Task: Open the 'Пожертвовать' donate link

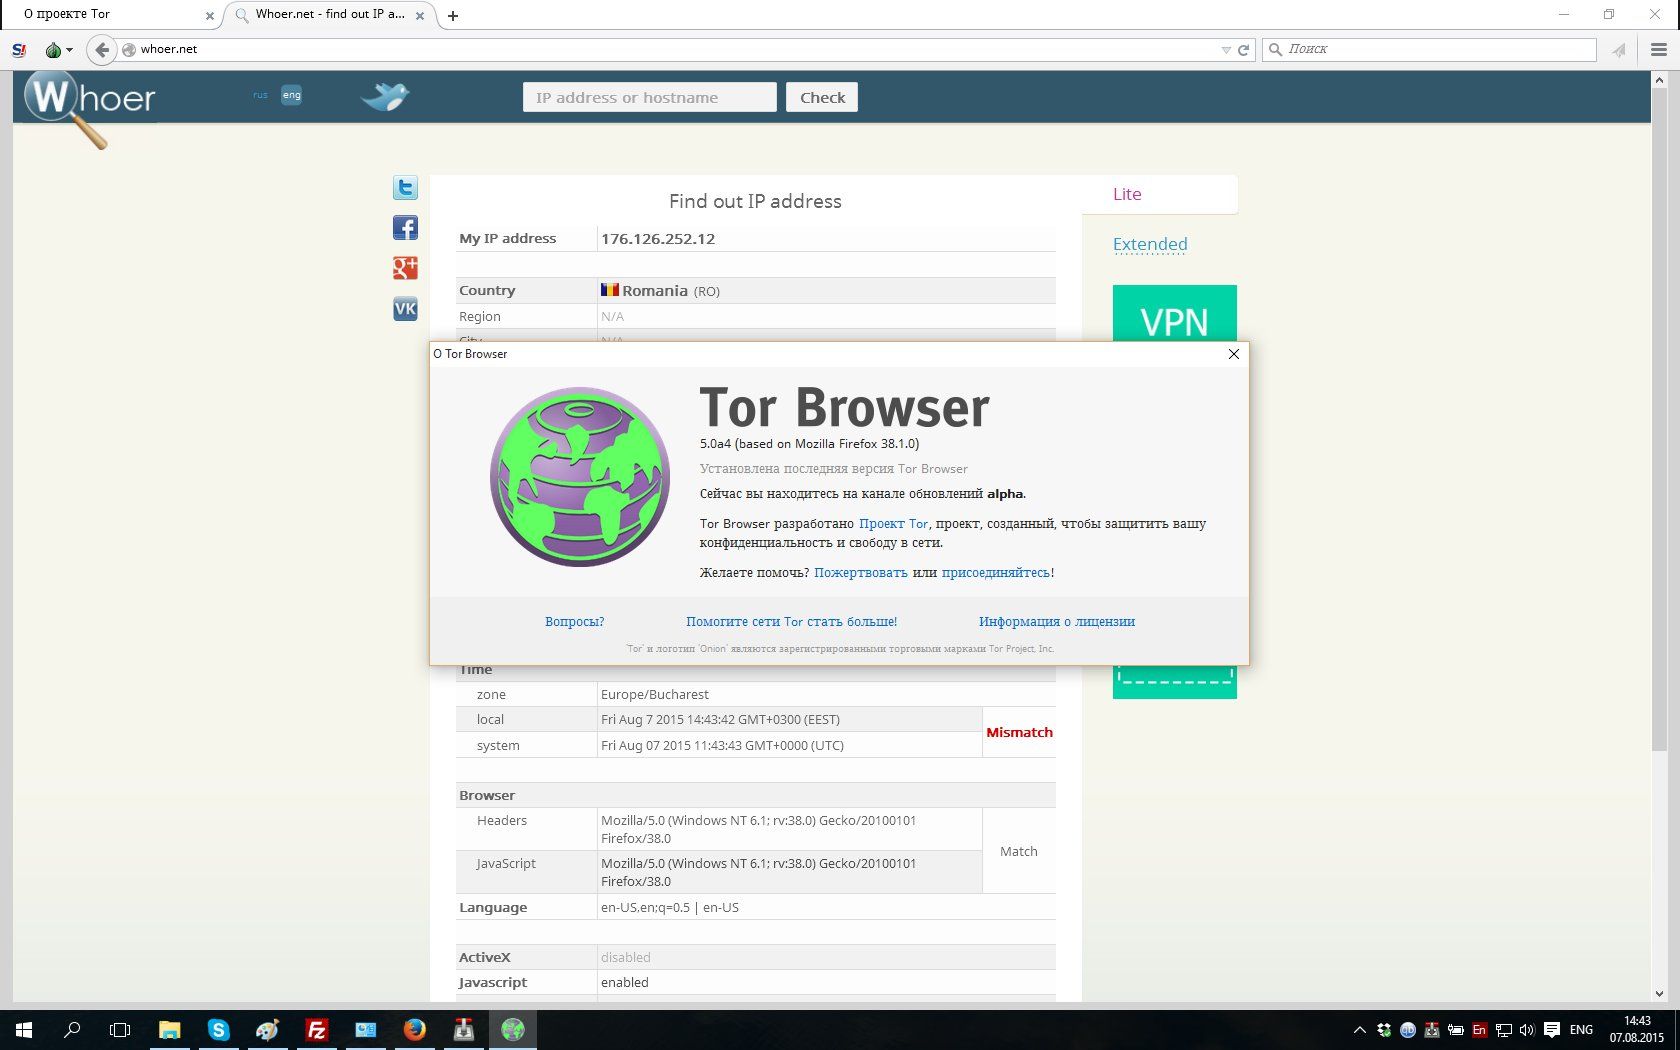Action: (861, 573)
